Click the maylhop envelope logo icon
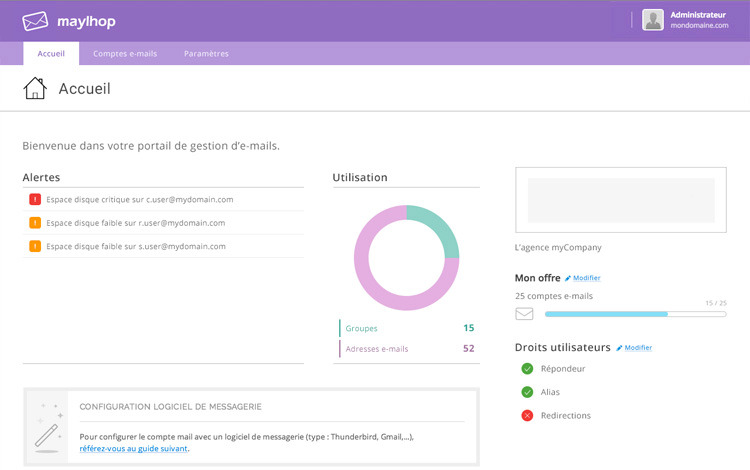 pos(35,21)
